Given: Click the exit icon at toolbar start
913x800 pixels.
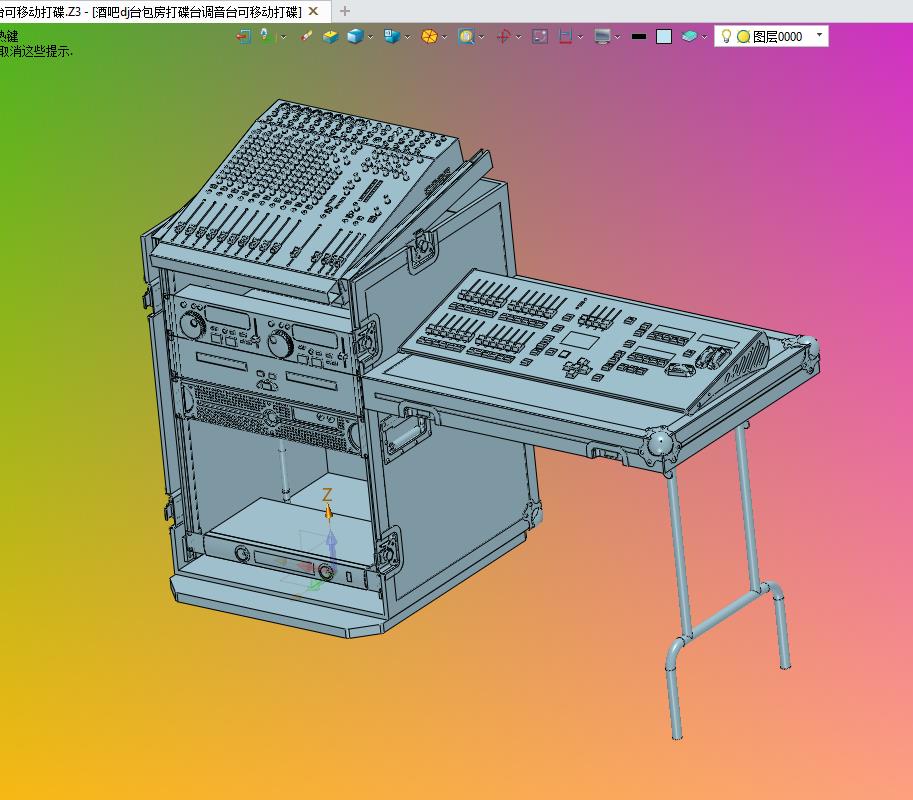Looking at the screenshot, I should coord(243,36).
